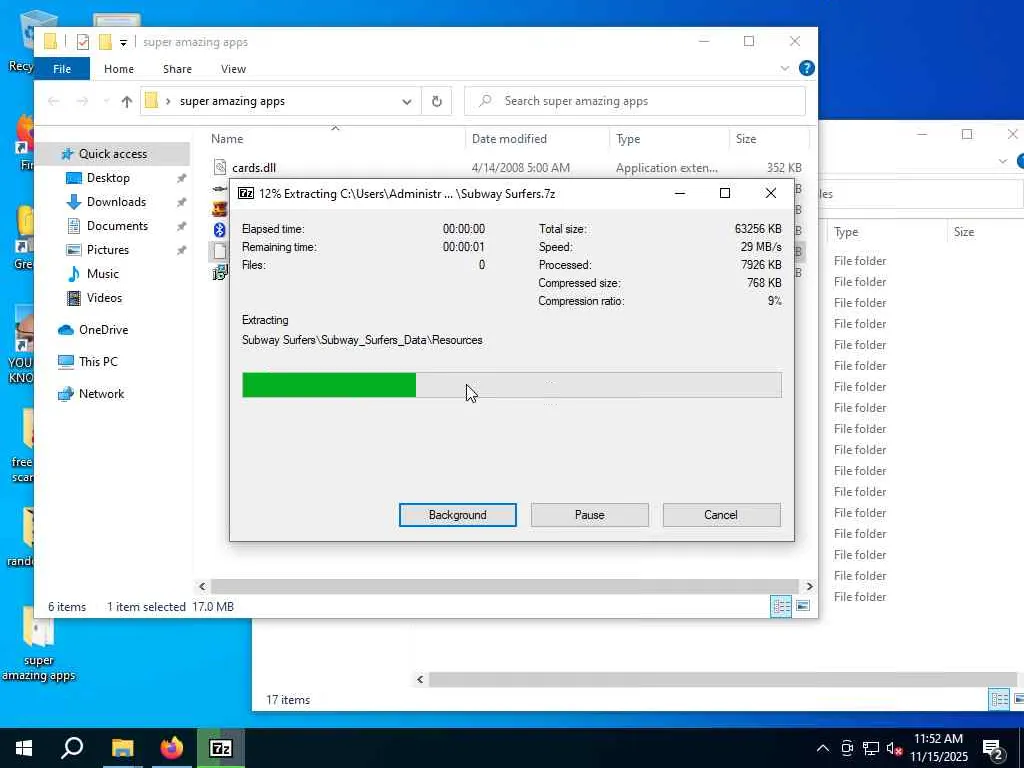Click the network tray icon
Image resolution: width=1024 pixels, height=768 pixels.
pyautogui.click(x=871, y=748)
